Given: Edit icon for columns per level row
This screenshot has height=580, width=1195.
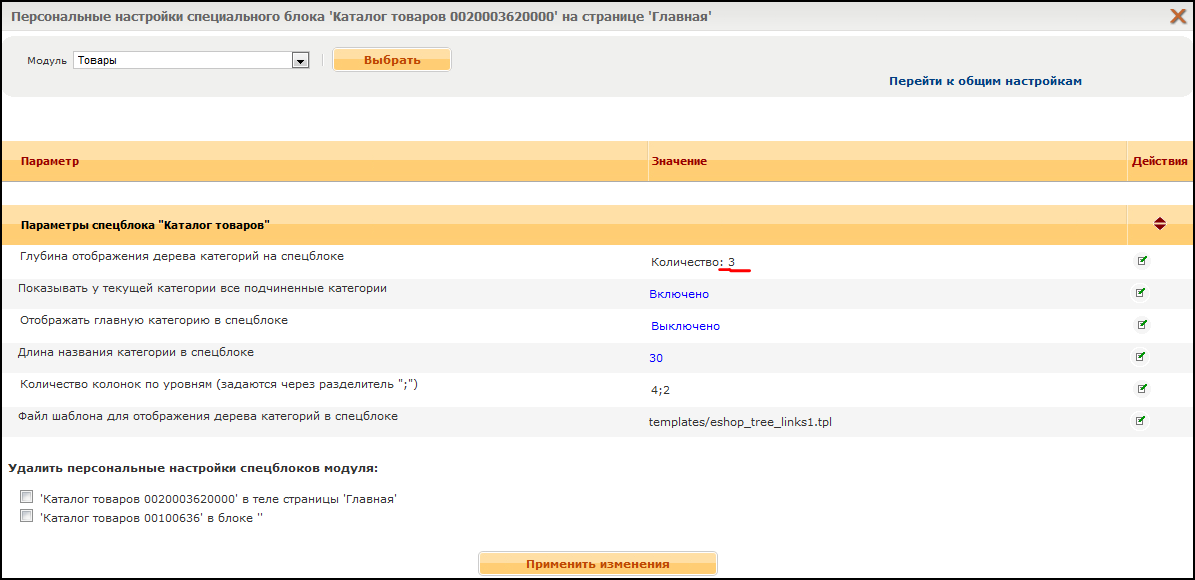Looking at the screenshot, I should (1141, 389).
